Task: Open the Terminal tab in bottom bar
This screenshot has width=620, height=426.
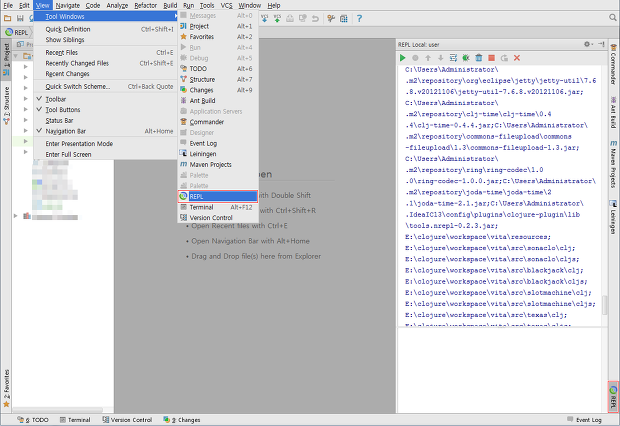Action: [75, 420]
